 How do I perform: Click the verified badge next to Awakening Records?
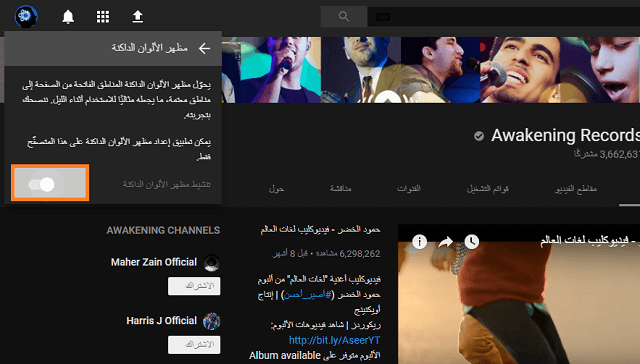(x=479, y=136)
